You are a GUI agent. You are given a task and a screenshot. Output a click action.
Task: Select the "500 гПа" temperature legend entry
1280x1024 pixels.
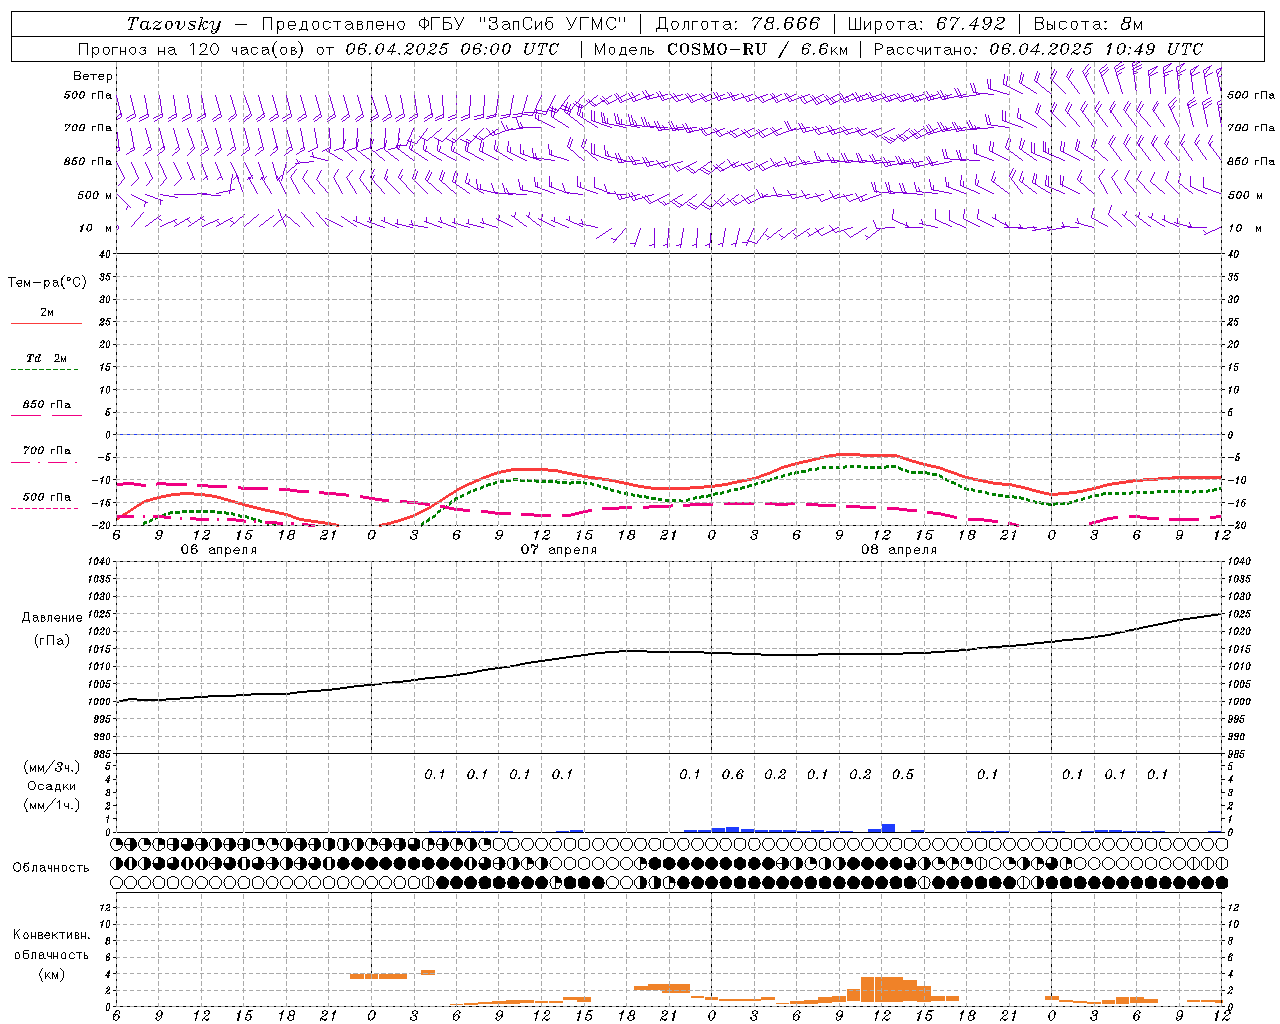point(47,497)
